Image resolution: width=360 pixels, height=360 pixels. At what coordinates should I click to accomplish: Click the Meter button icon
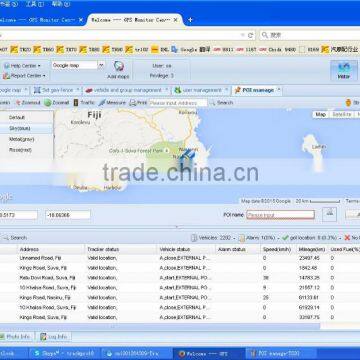[344, 71]
